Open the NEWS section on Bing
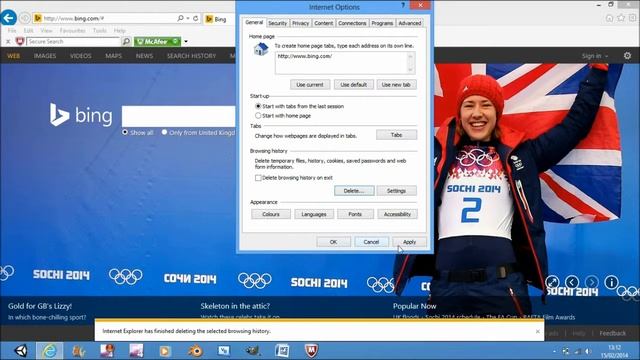The height and width of the screenshot is (360, 640). (144, 56)
